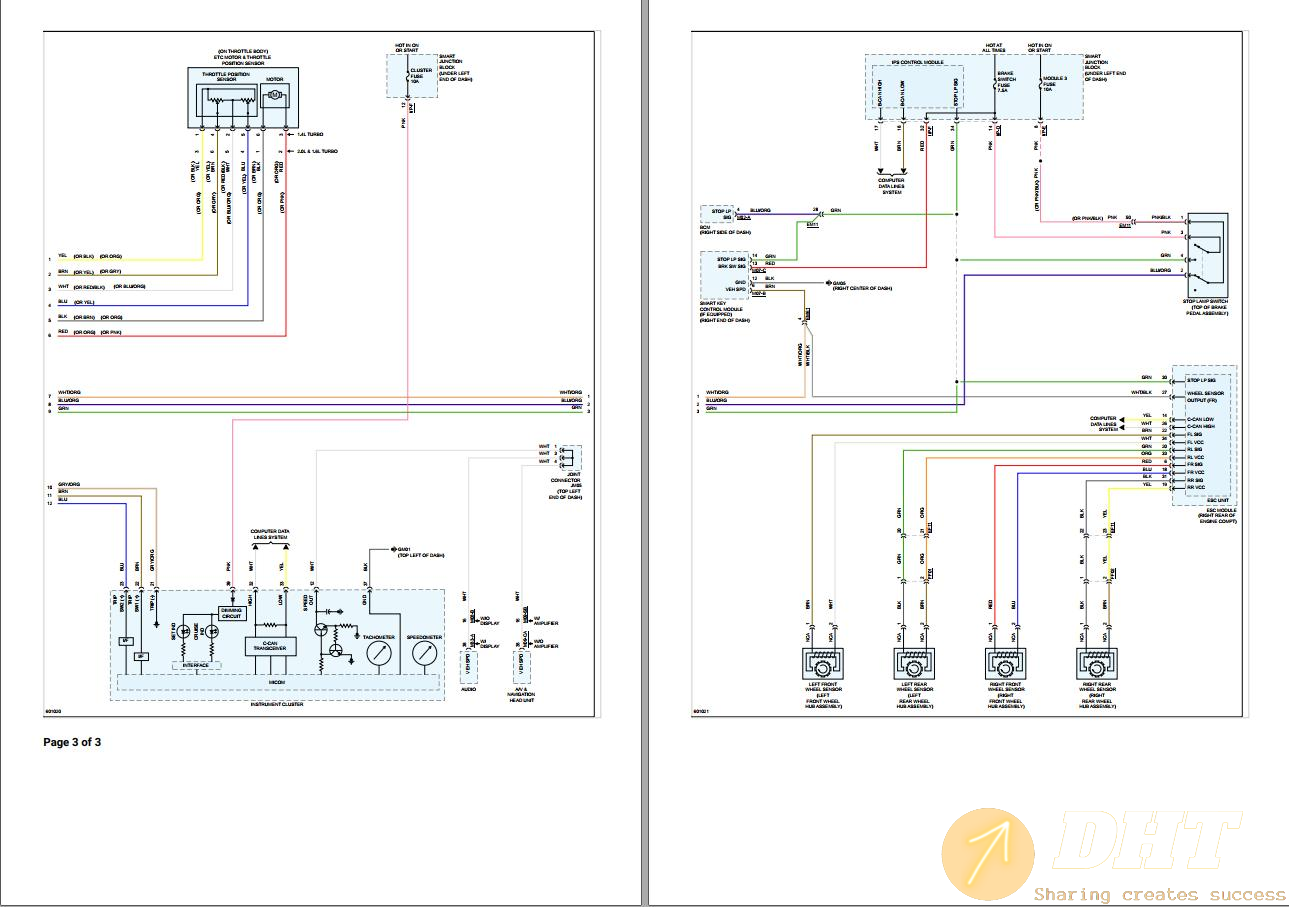1289x907 pixels.
Task: Click the right front wheel sensor symbol
Action: (1005, 664)
